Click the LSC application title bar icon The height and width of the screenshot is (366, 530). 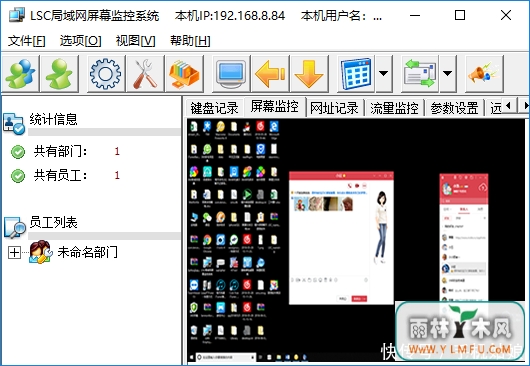17,15
